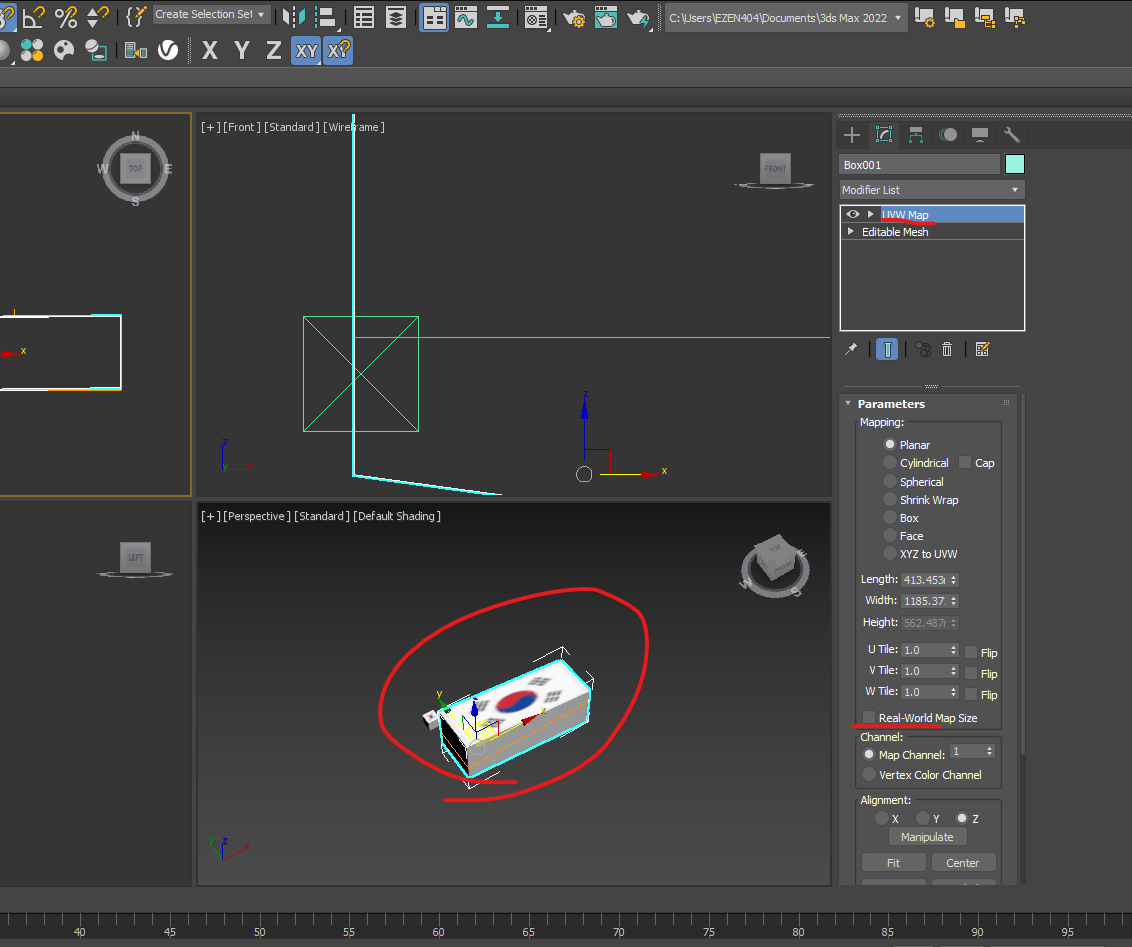Enable the Cap checkbox
The width and height of the screenshot is (1132, 947).
965,463
